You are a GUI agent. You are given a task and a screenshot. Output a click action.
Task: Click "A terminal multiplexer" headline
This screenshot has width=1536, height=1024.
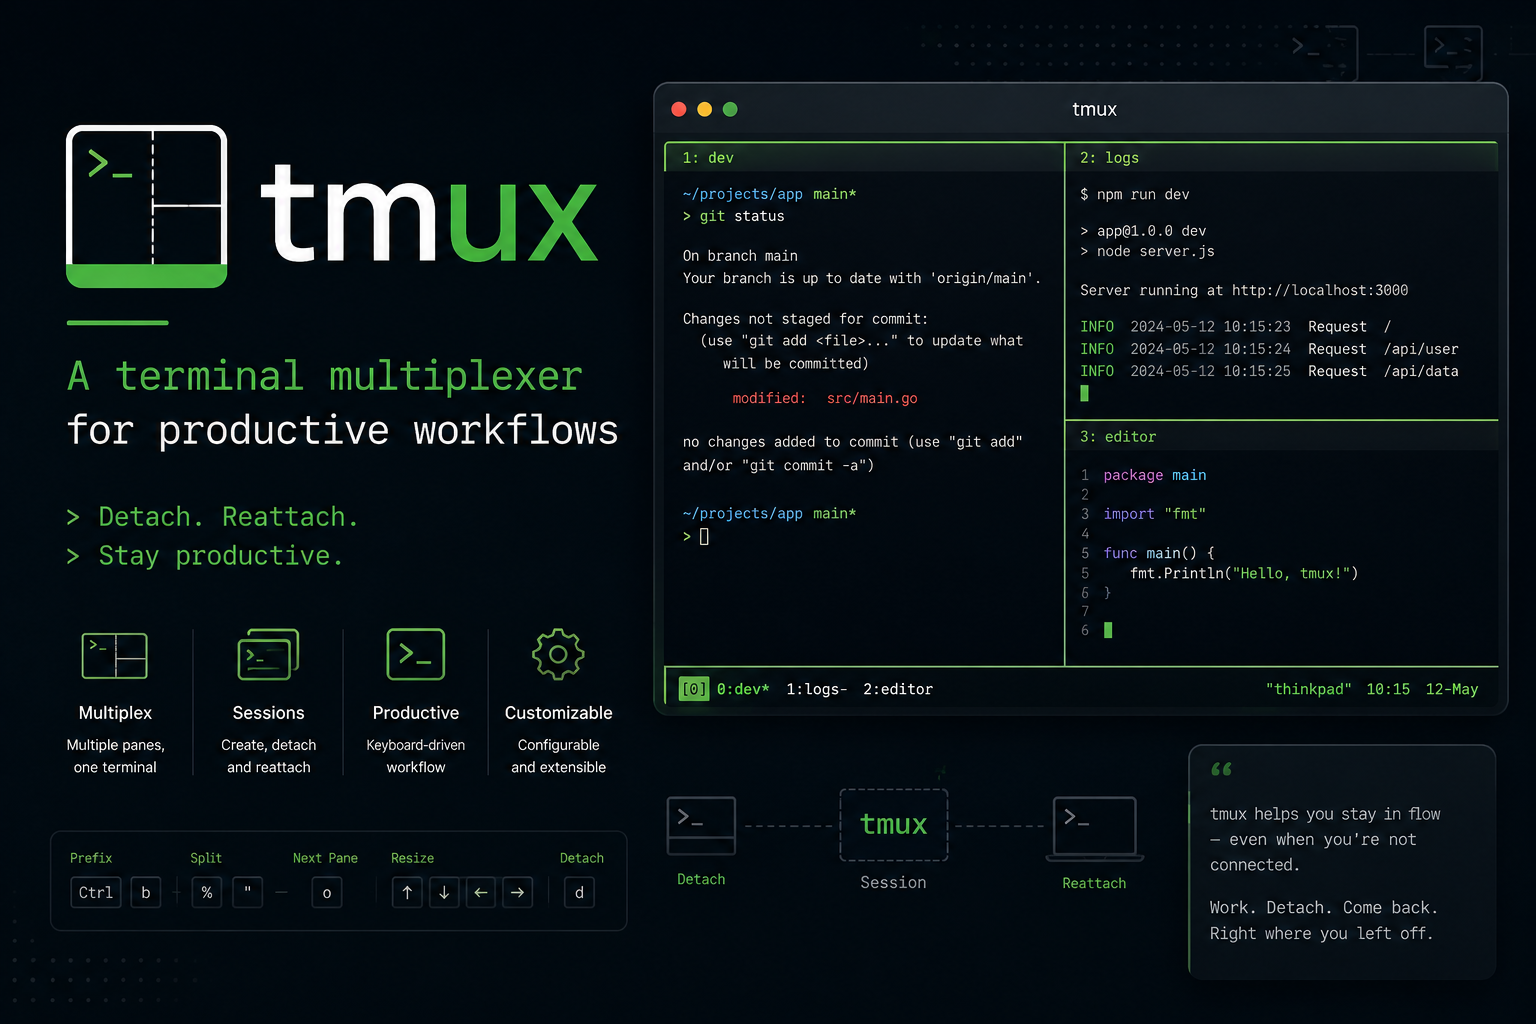coord(325,377)
